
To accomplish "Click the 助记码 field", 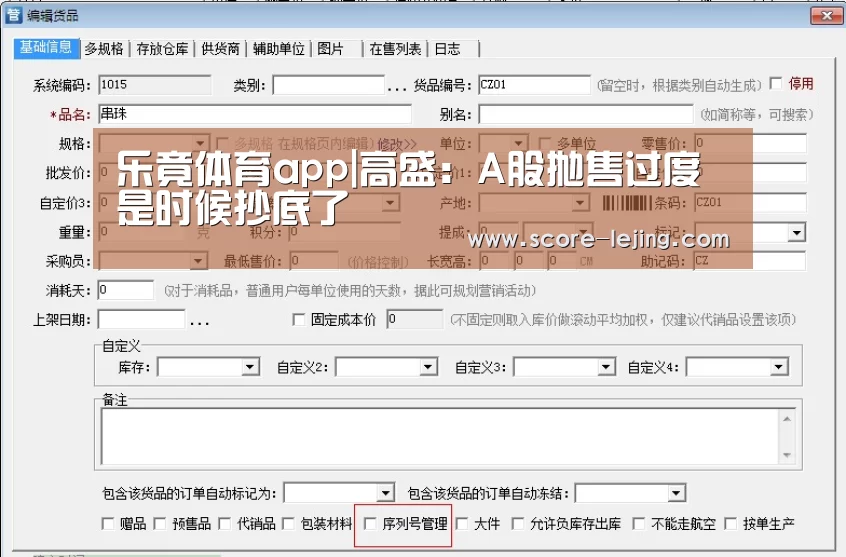I will (x=749, y=261).
